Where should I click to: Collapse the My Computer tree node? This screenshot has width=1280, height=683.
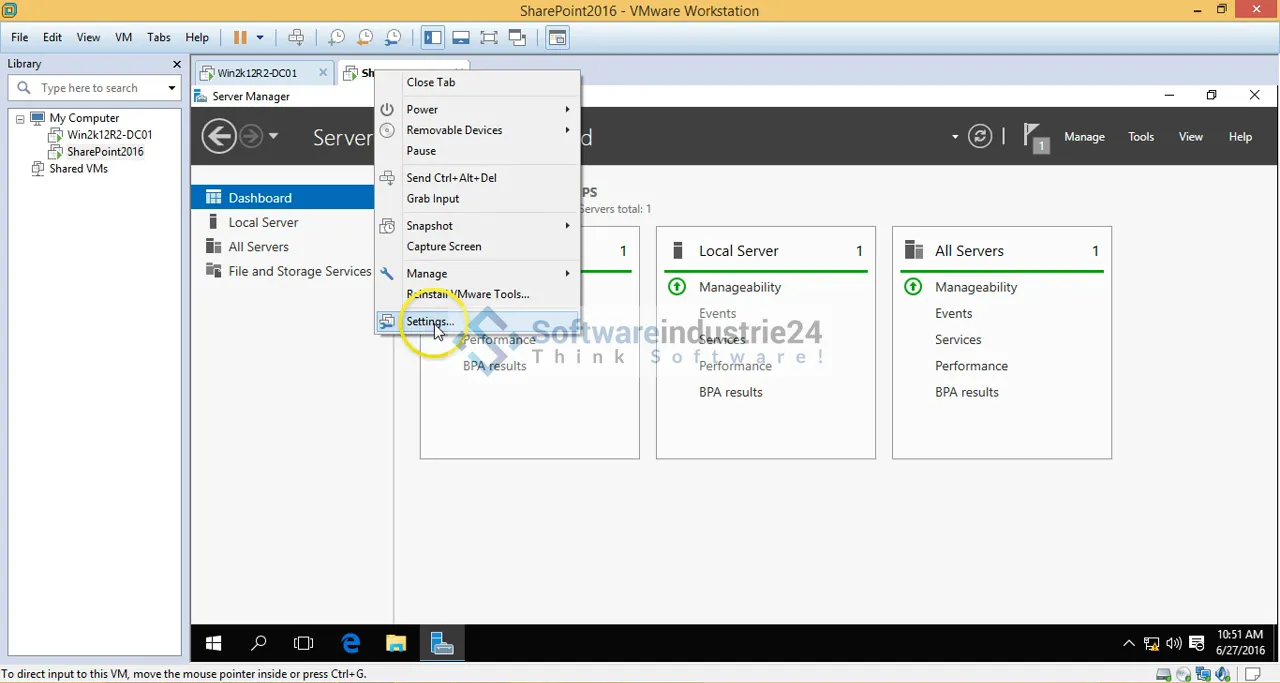19,118
